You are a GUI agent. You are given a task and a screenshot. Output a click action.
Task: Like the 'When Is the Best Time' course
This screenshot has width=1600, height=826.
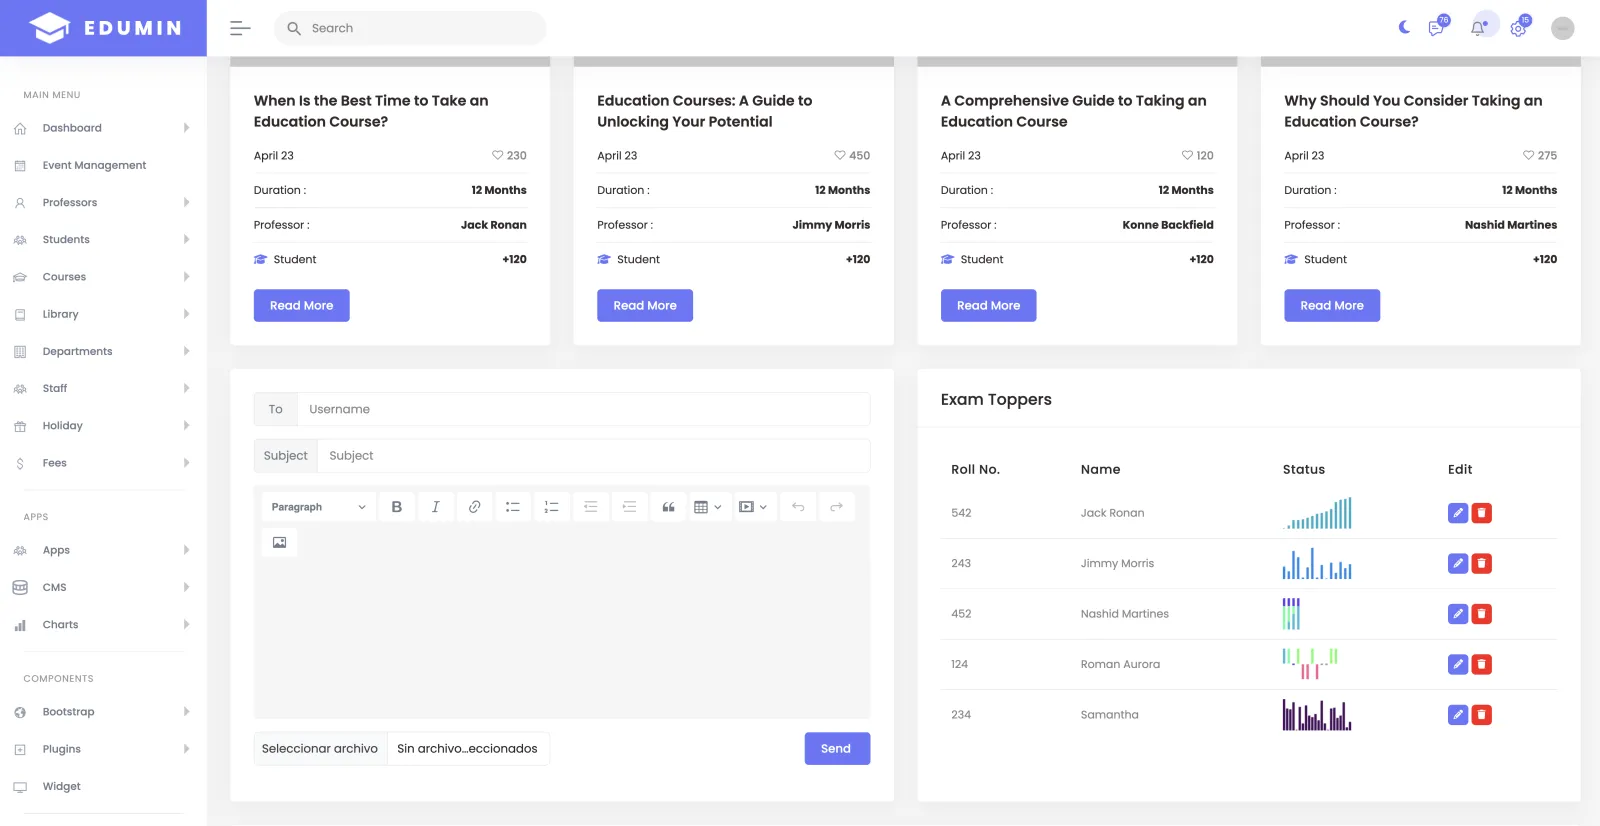[497, 155]
